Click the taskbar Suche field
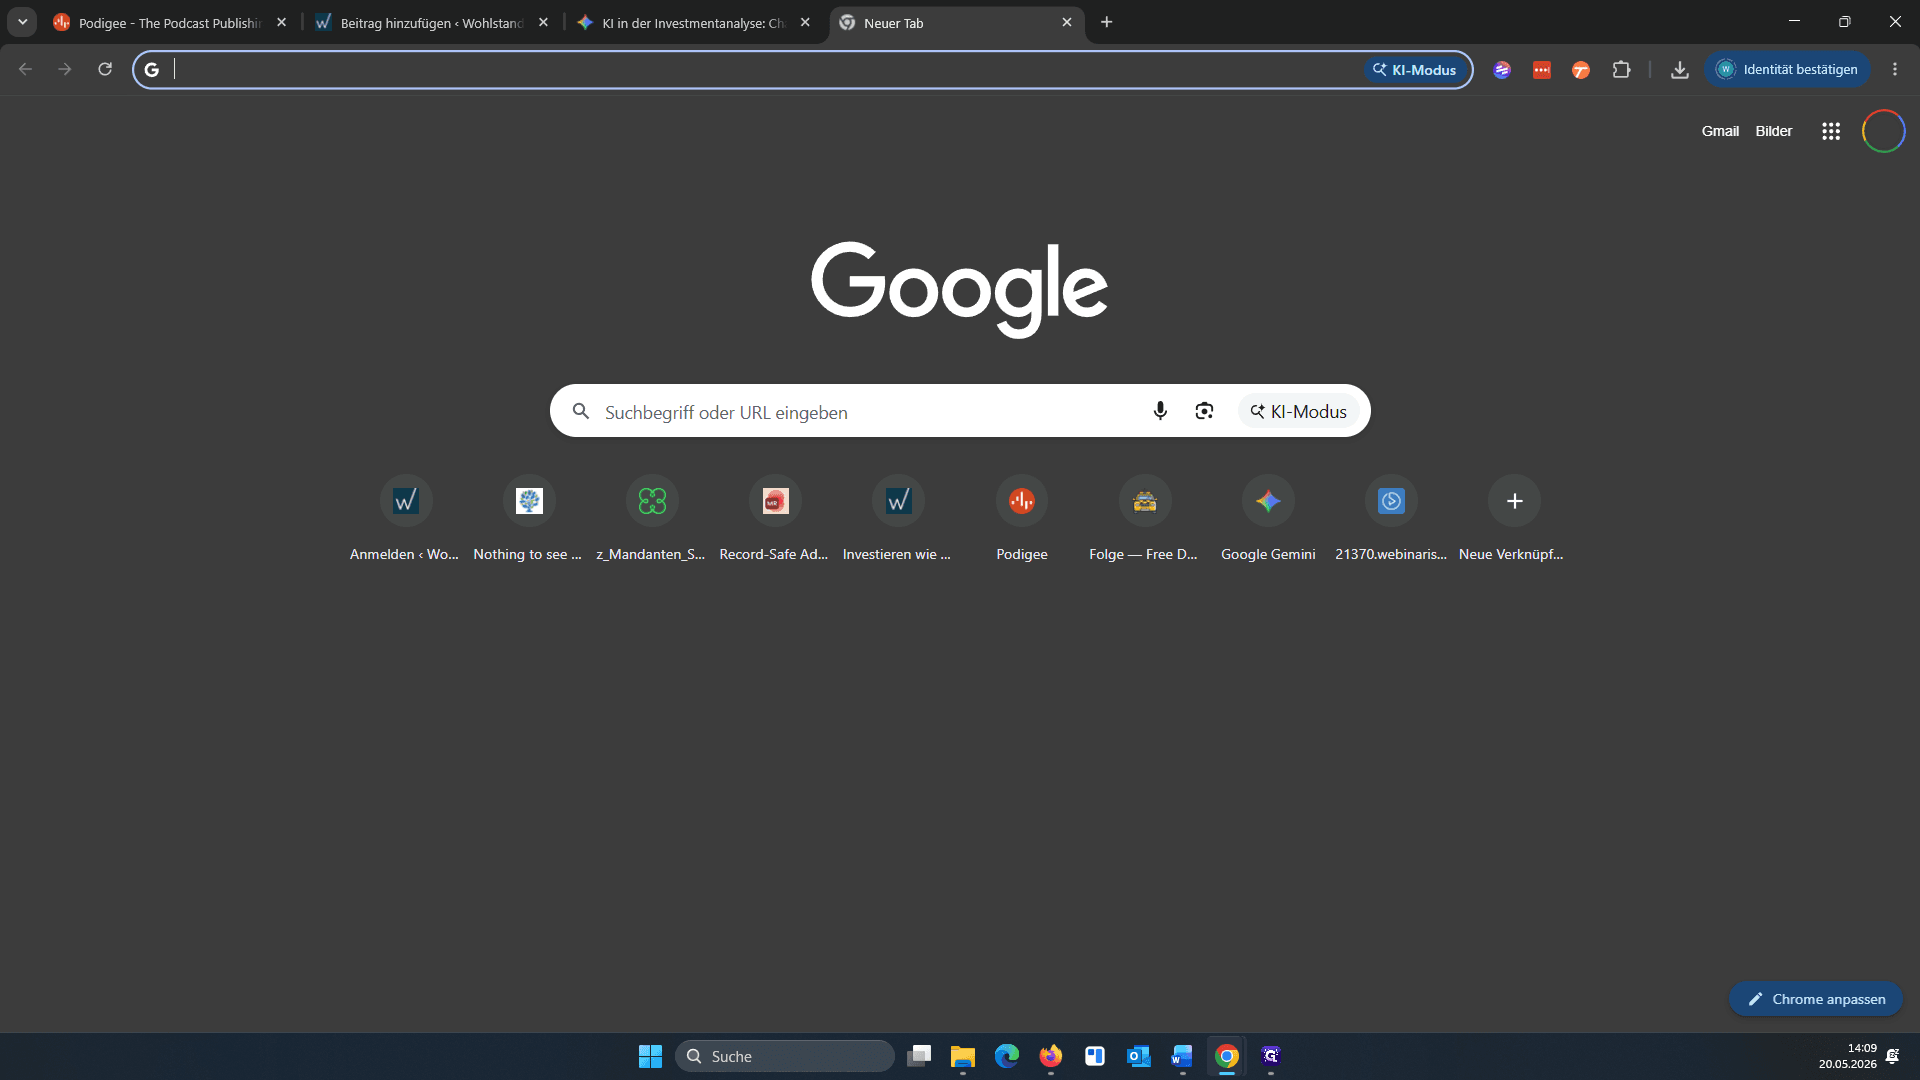 pos(785,1056)
